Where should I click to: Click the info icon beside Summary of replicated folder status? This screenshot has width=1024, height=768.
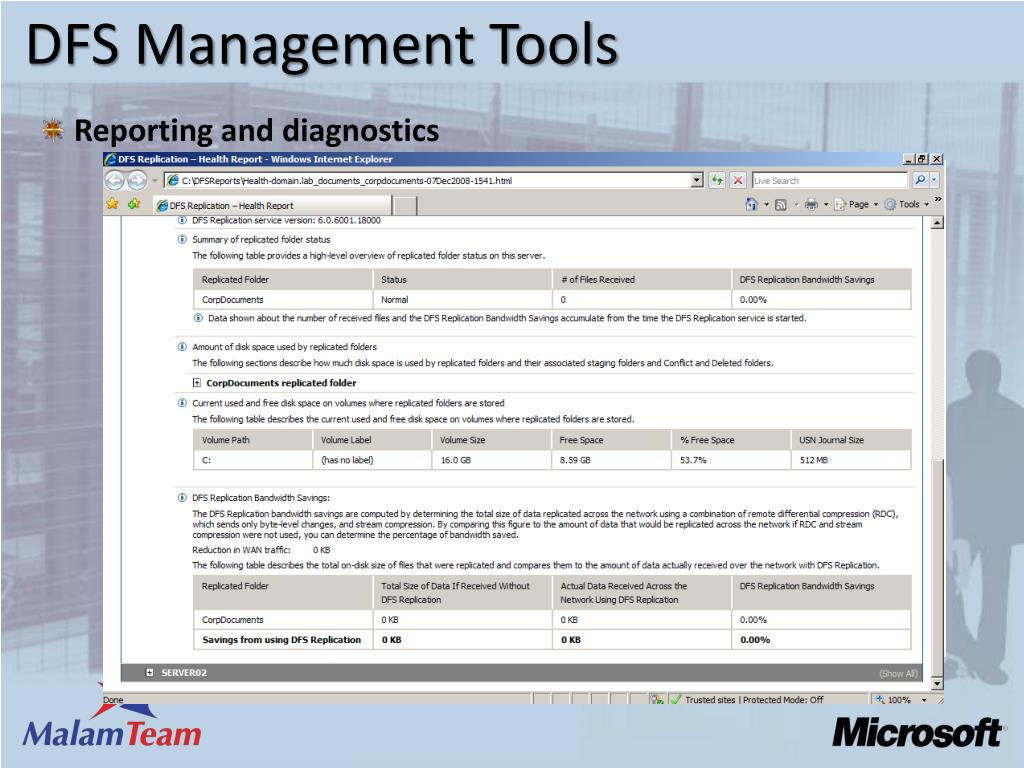[x=182, y=239]
